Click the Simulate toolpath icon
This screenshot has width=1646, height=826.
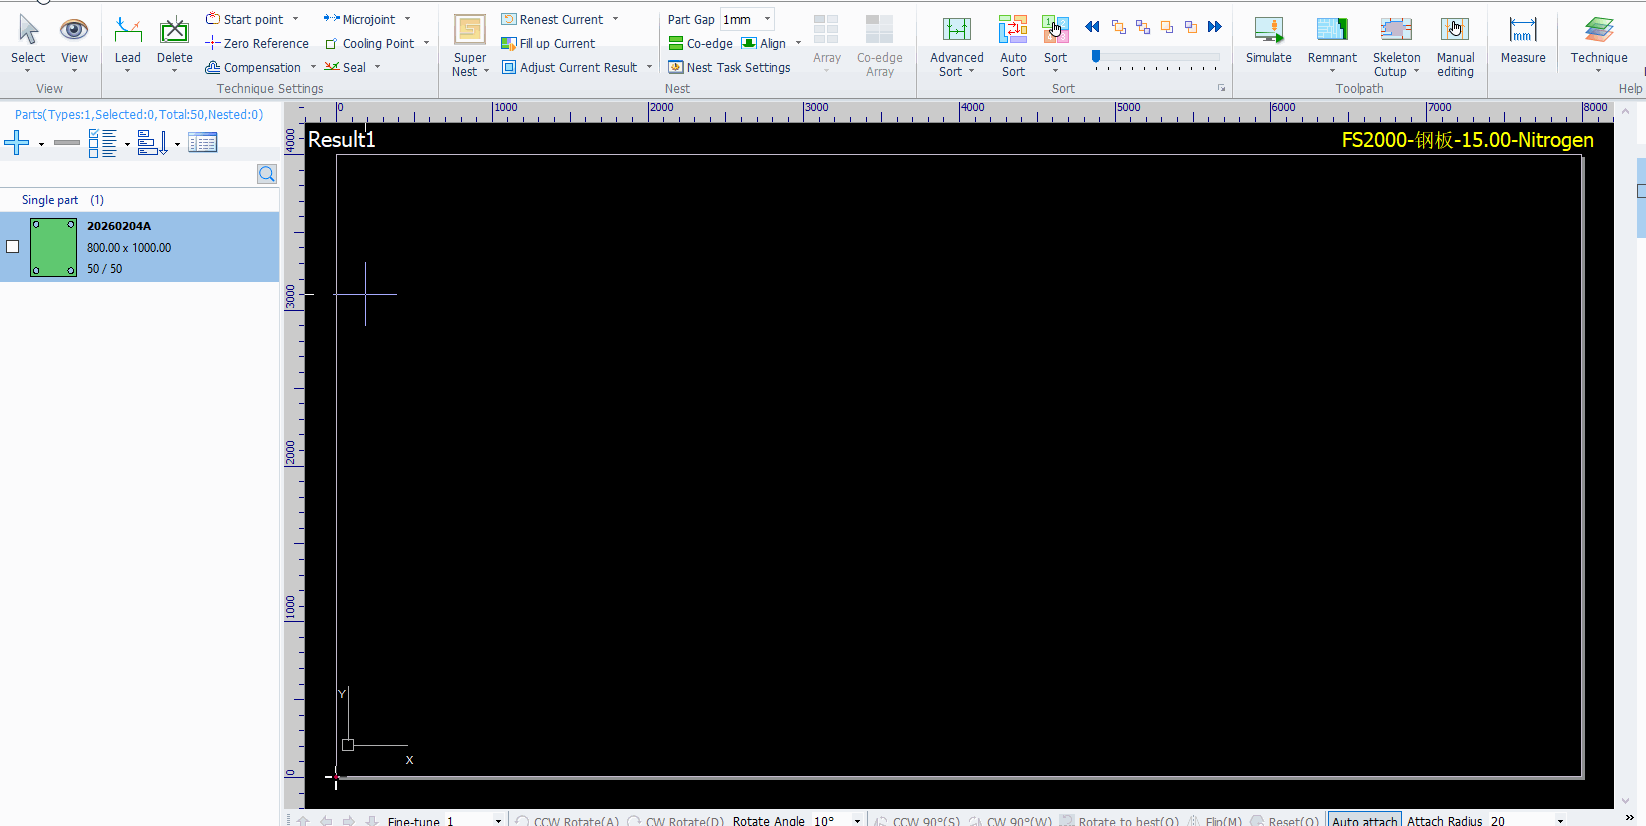click(1268, 31)
